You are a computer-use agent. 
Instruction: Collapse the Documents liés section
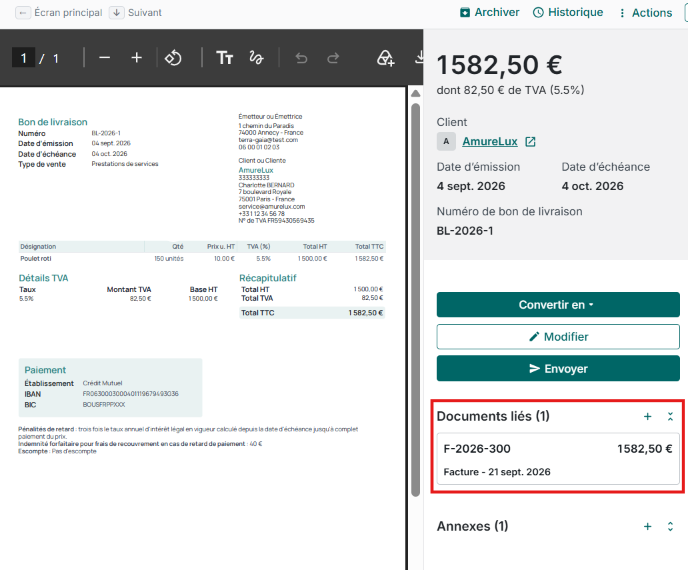click(670, 416)
